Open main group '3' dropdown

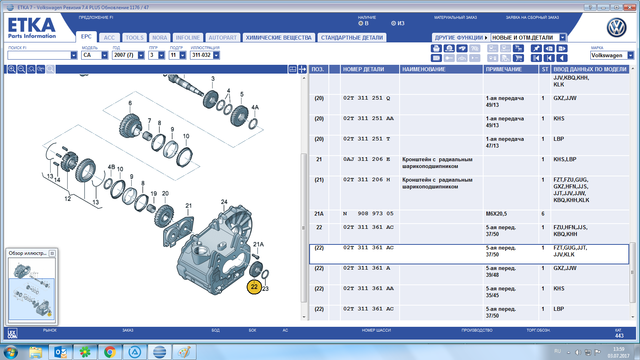(x=162, y=55)
